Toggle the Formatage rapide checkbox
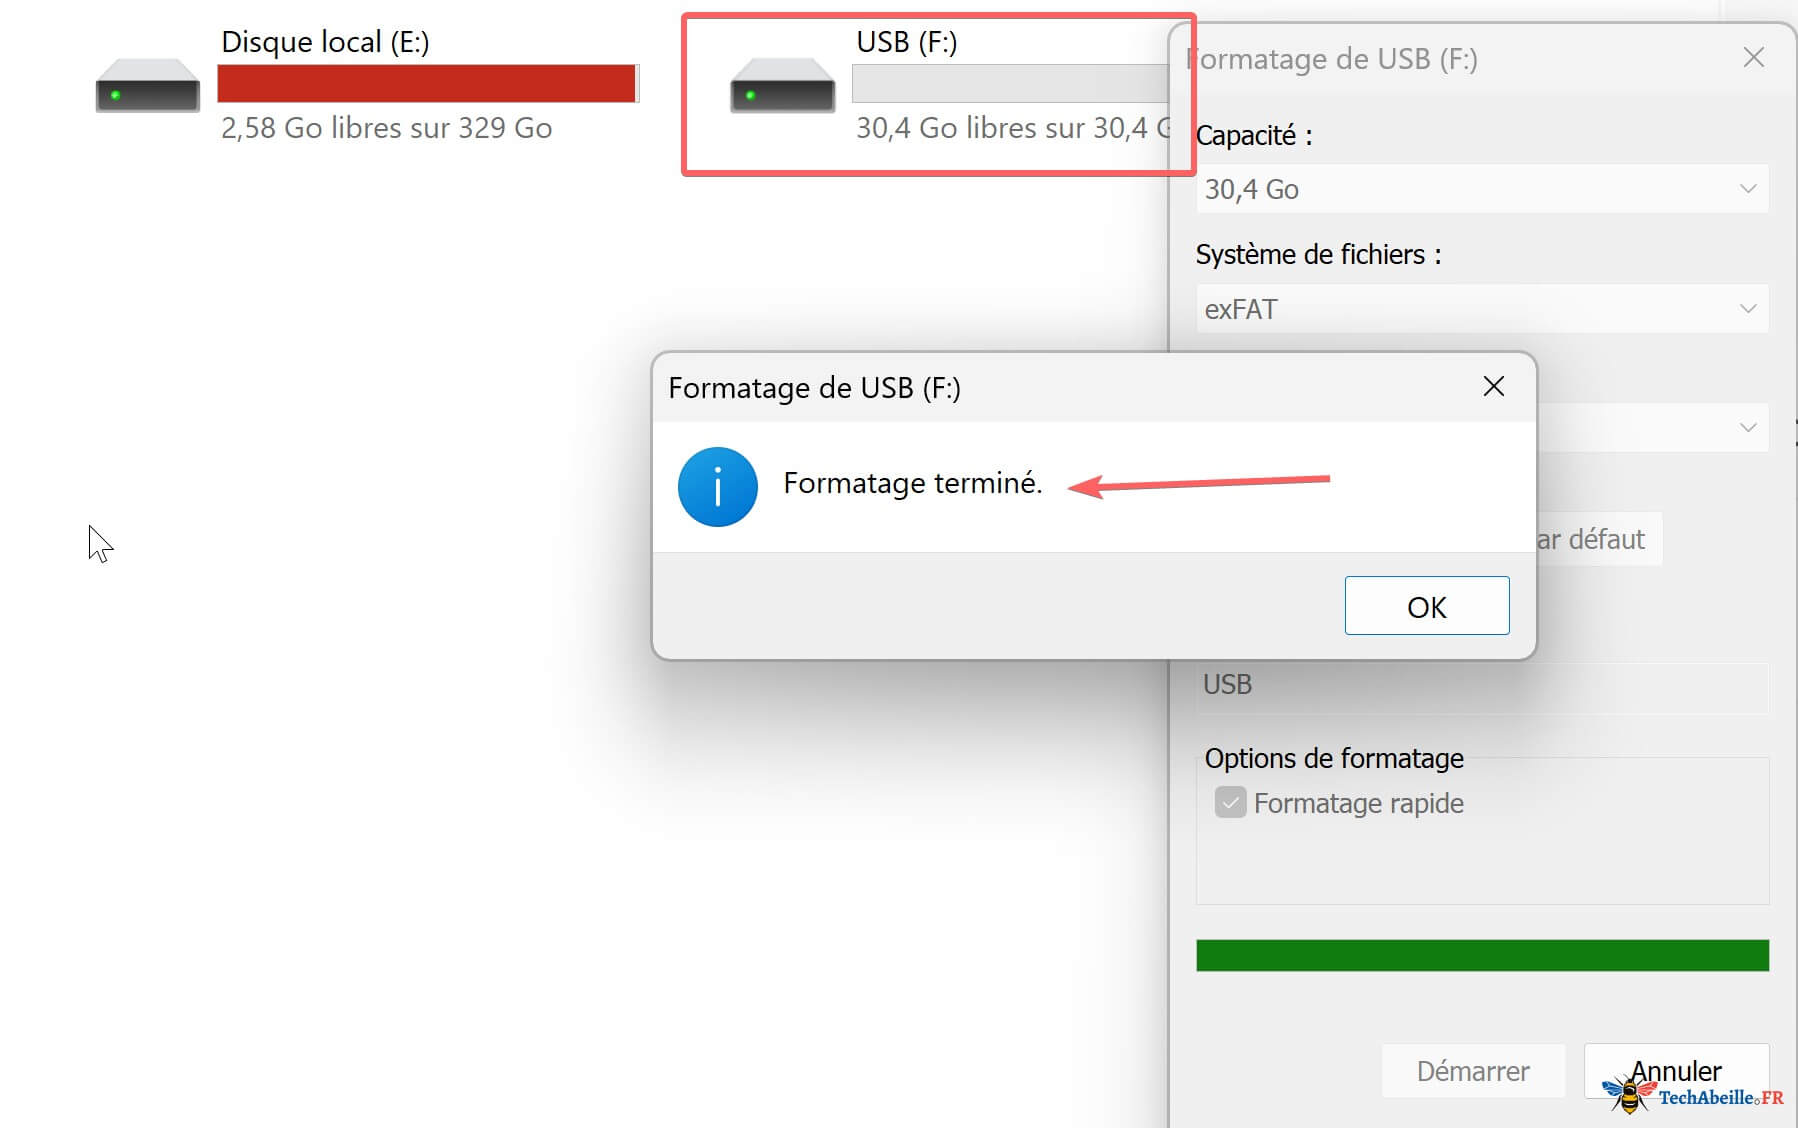Screen dimensions: 1798x1128 (x=1230, y=803)
